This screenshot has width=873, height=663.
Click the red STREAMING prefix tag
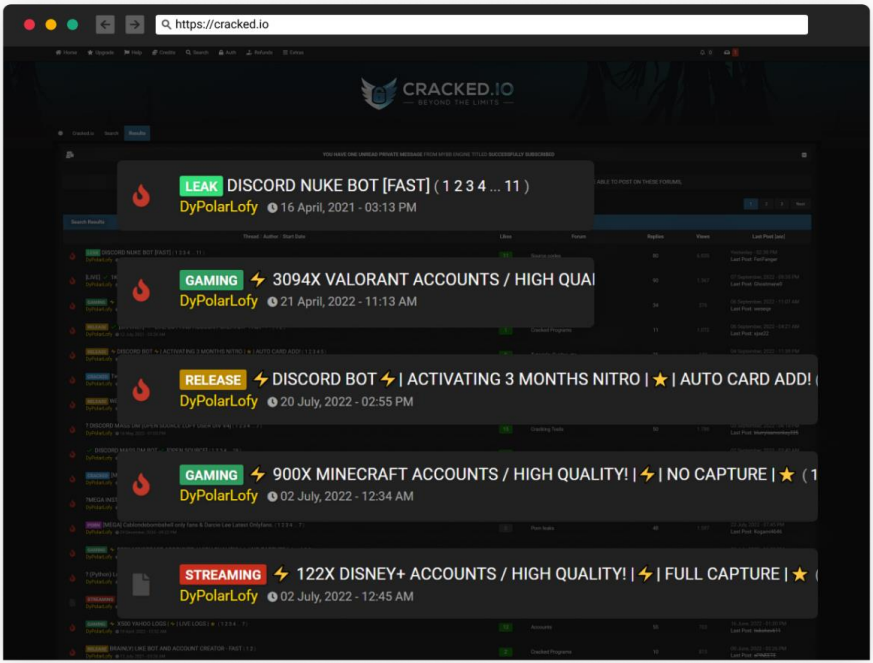(x=223, y=574)
